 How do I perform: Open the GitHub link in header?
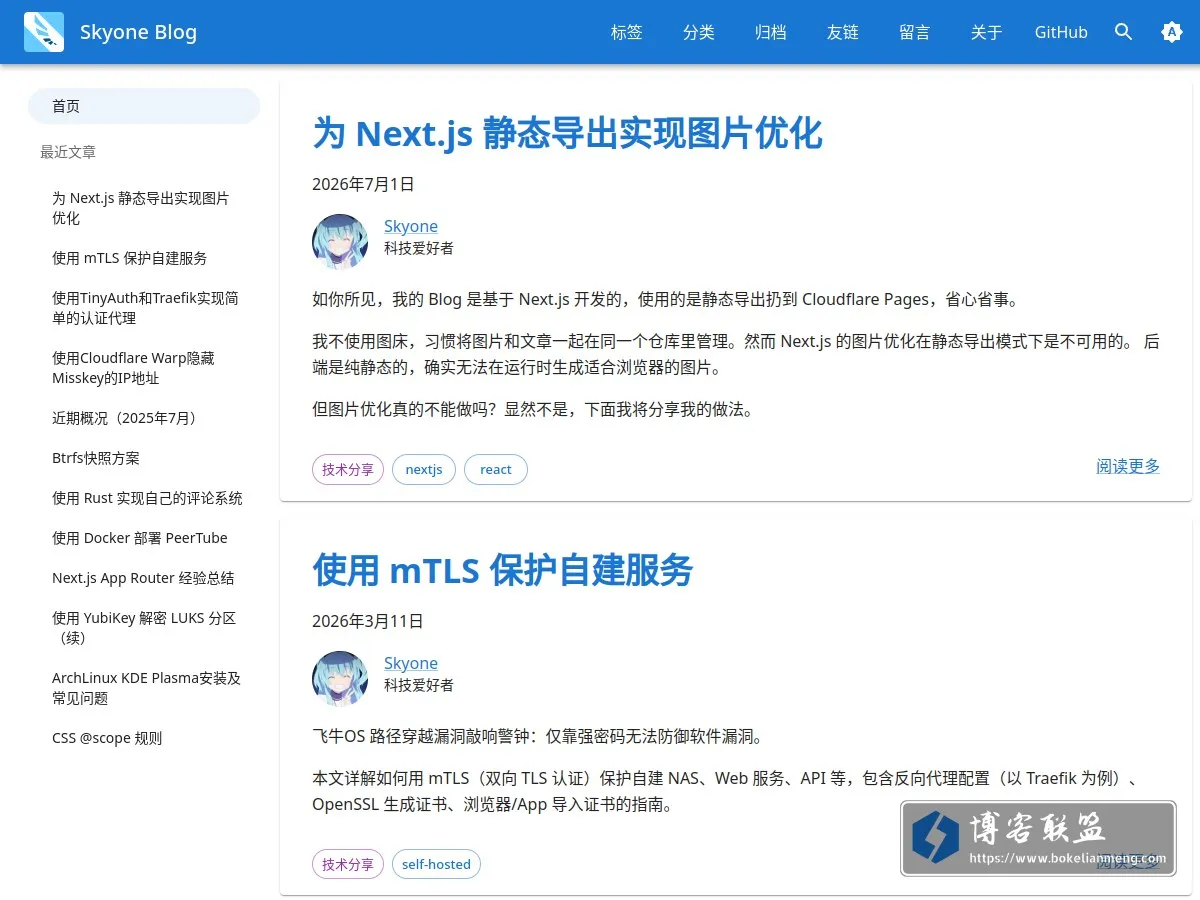pos(1061,32)
